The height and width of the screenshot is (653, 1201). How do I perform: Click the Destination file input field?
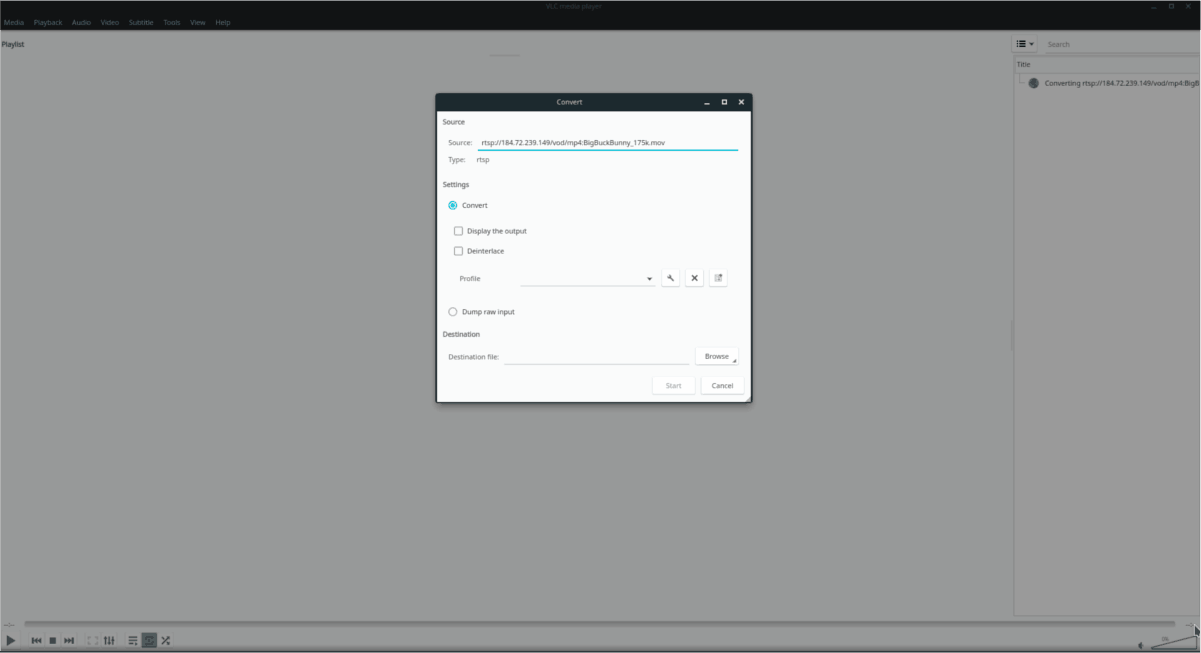[597, 356]
